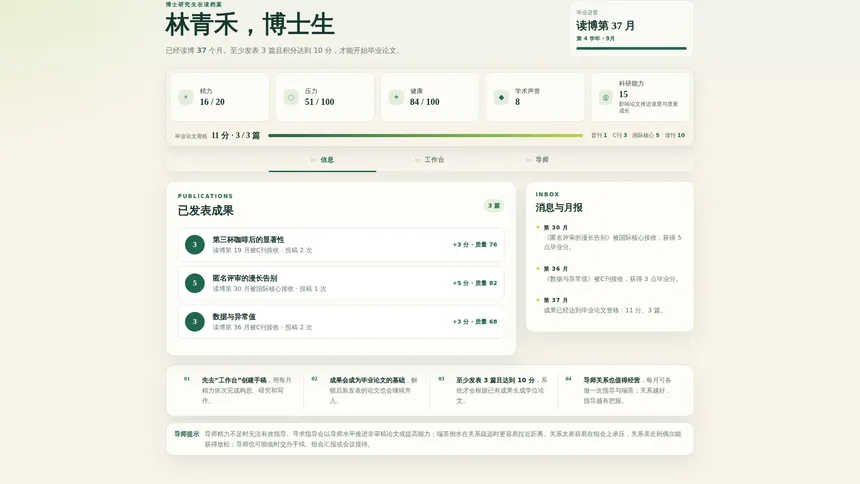Click the 第 37 月 inbox message

609,305
